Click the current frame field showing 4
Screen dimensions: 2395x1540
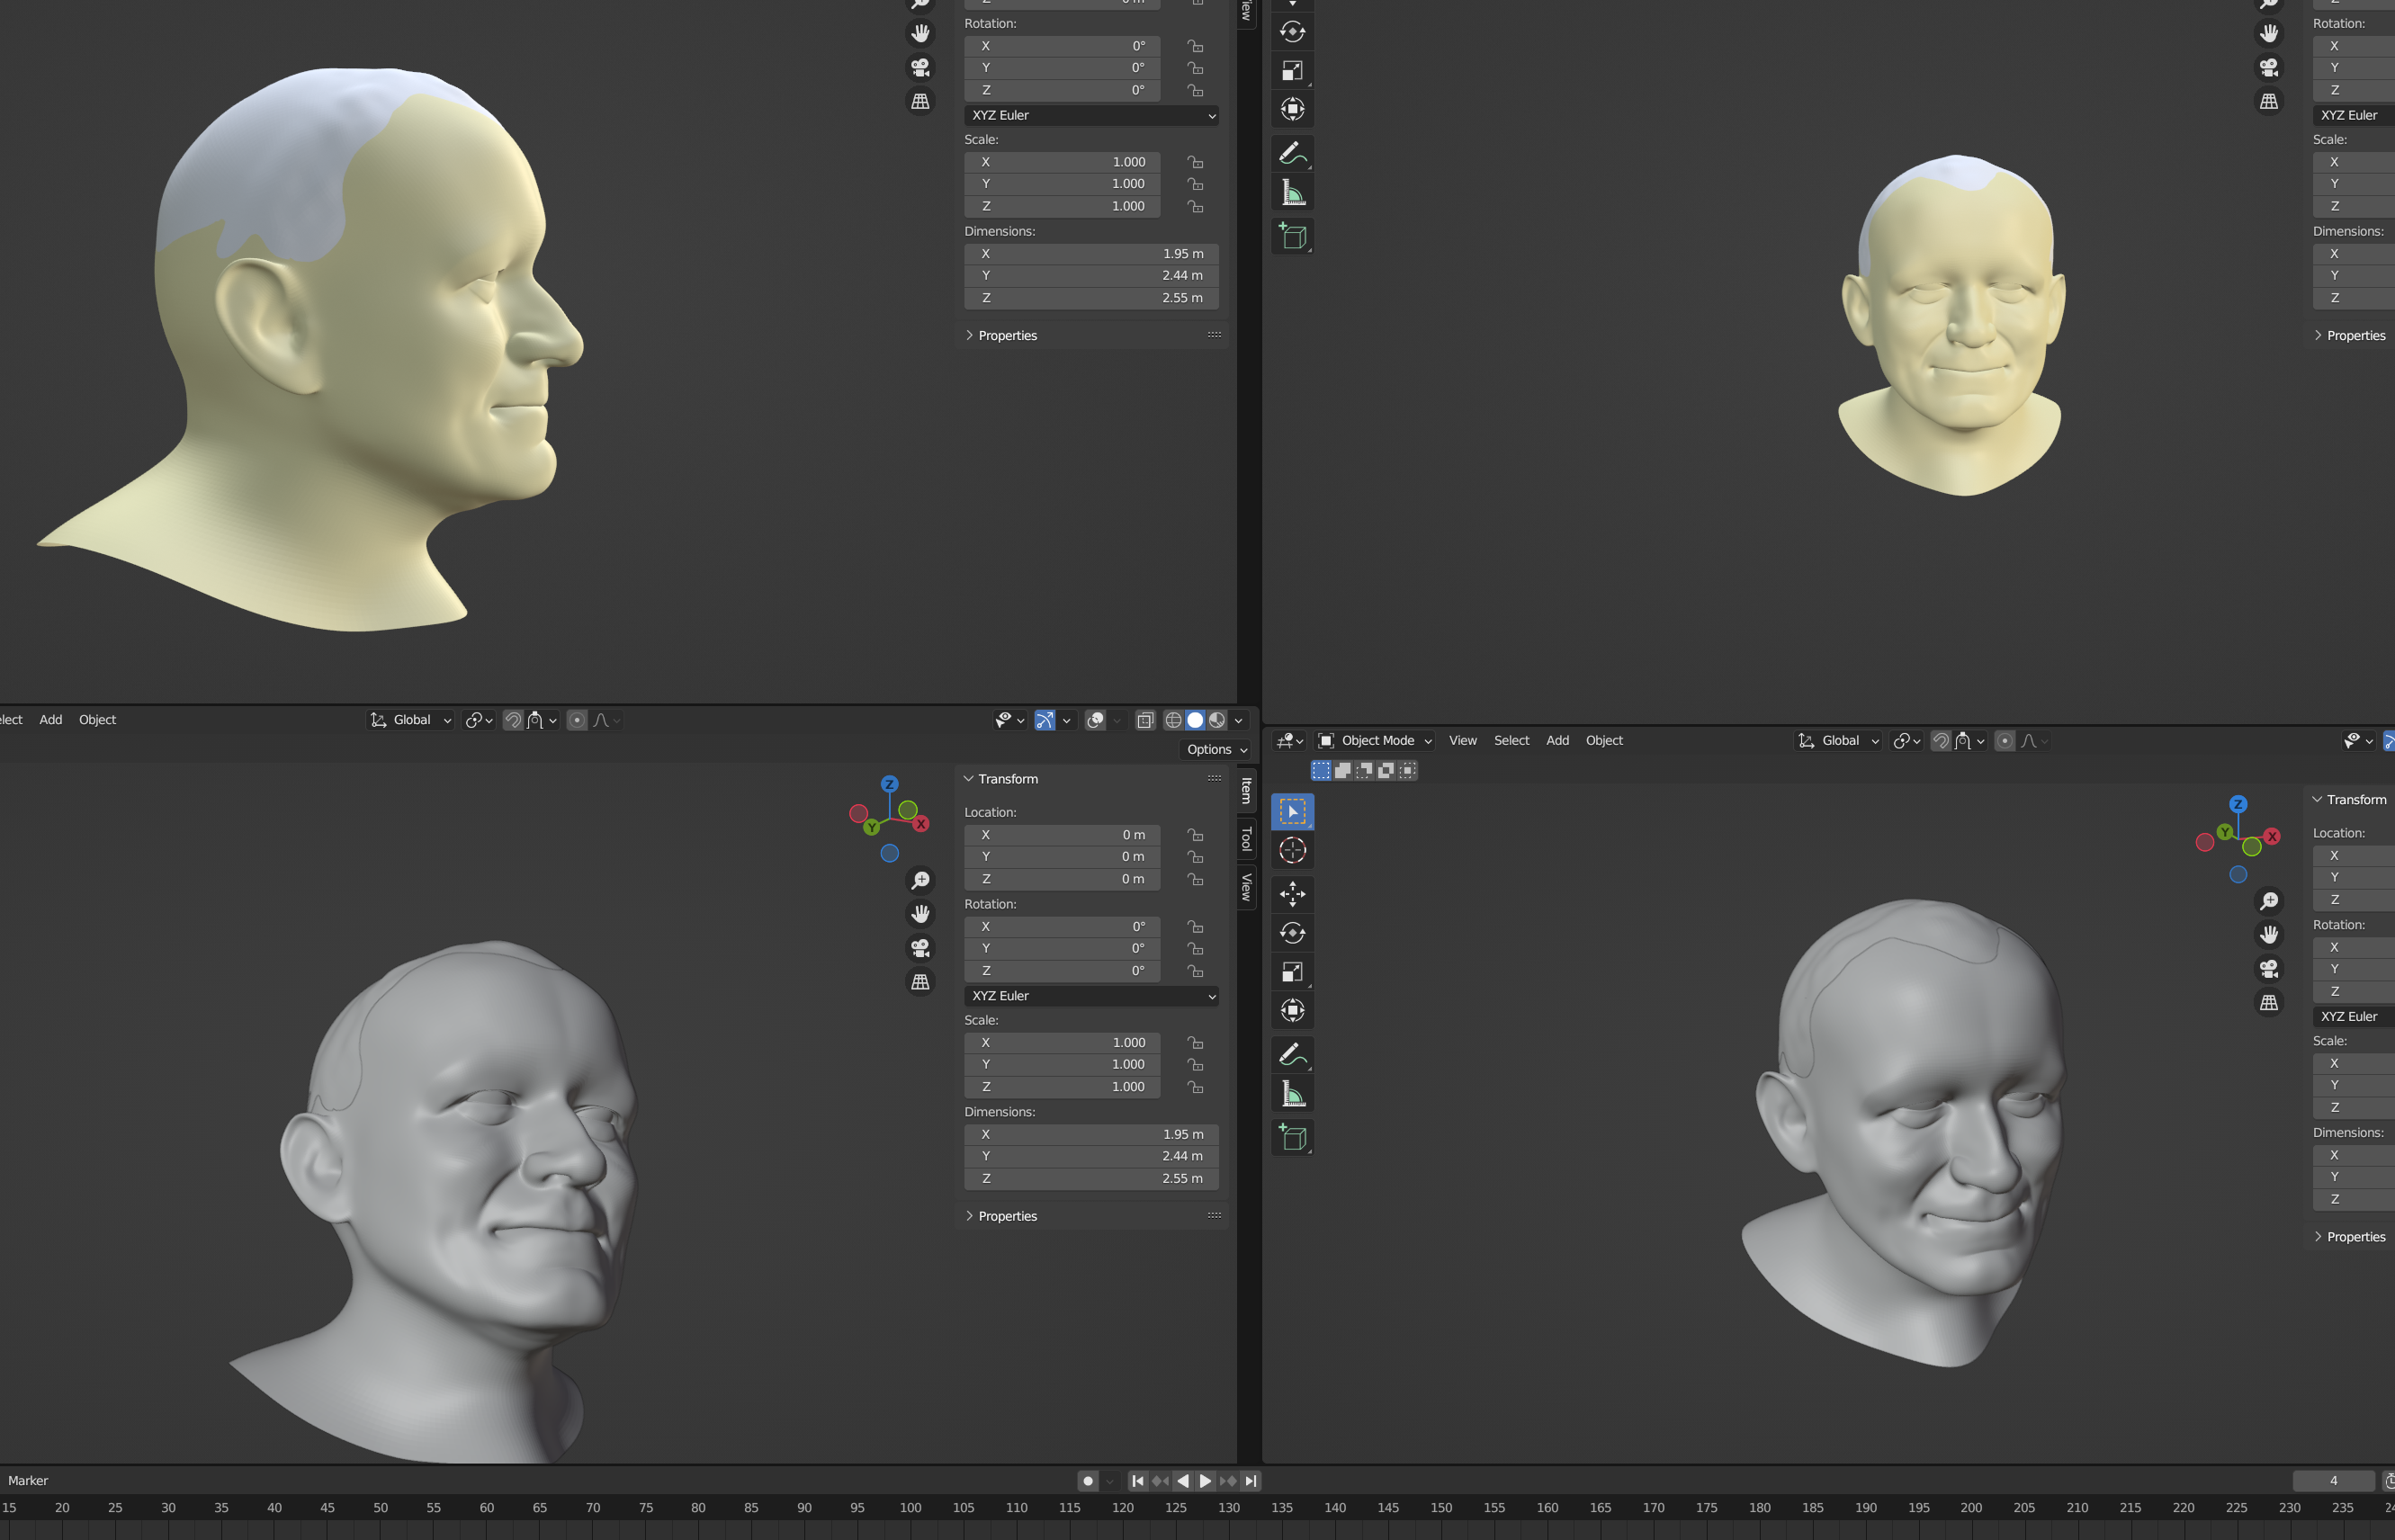pos(2332,1481)
